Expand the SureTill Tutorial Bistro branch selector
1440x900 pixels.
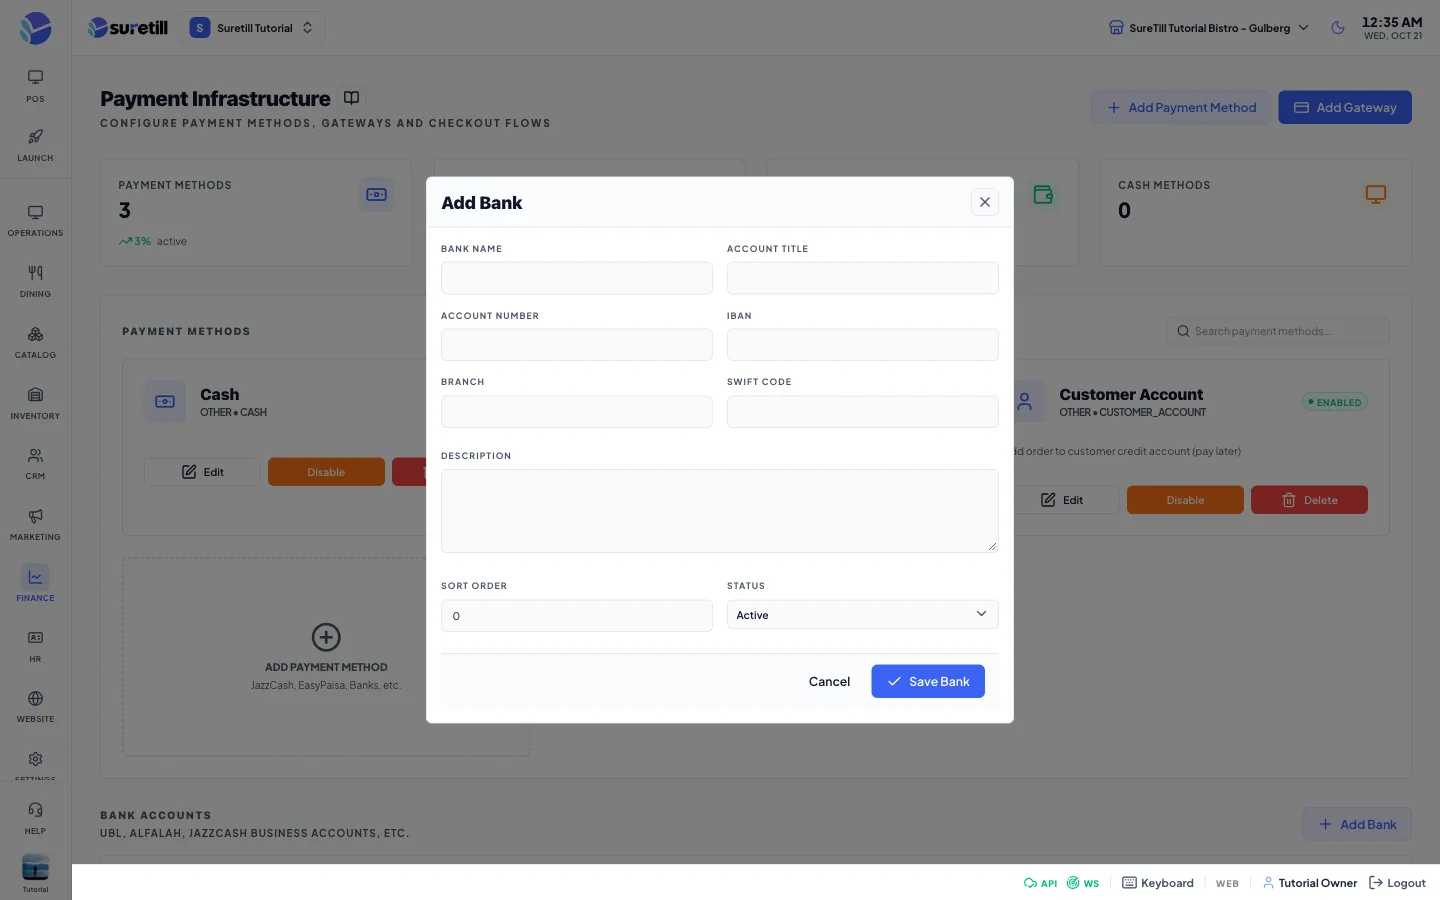pos(1209,28)
